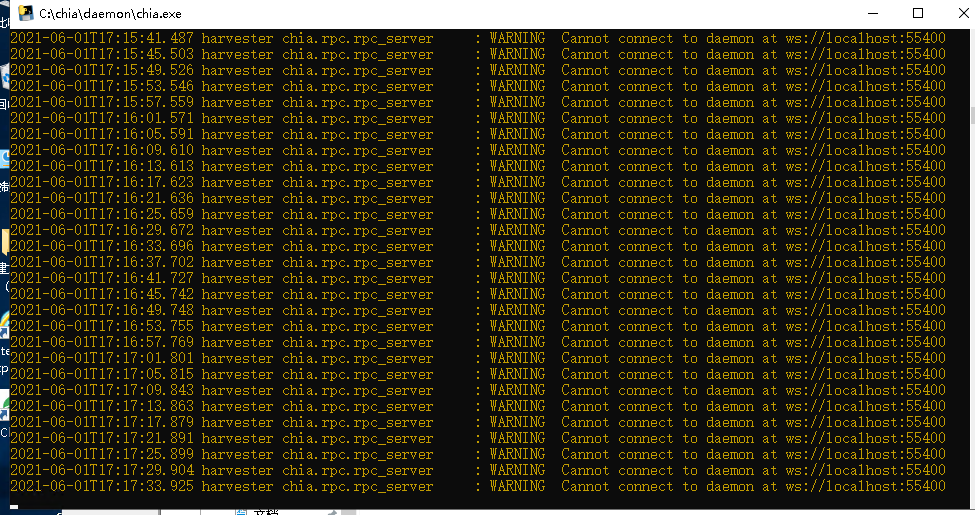Viewport: 975px width, 515px height.
Task: Maximize the chia.exe console window
Action: (918, 13)
